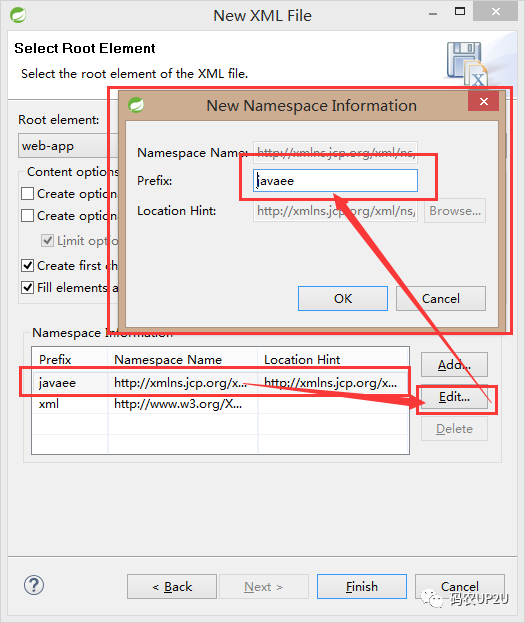525x623 pixels.
Task: Click Cancel in the Namespace Information dialog
Action: pyautogui.click(x=441, y=298)
